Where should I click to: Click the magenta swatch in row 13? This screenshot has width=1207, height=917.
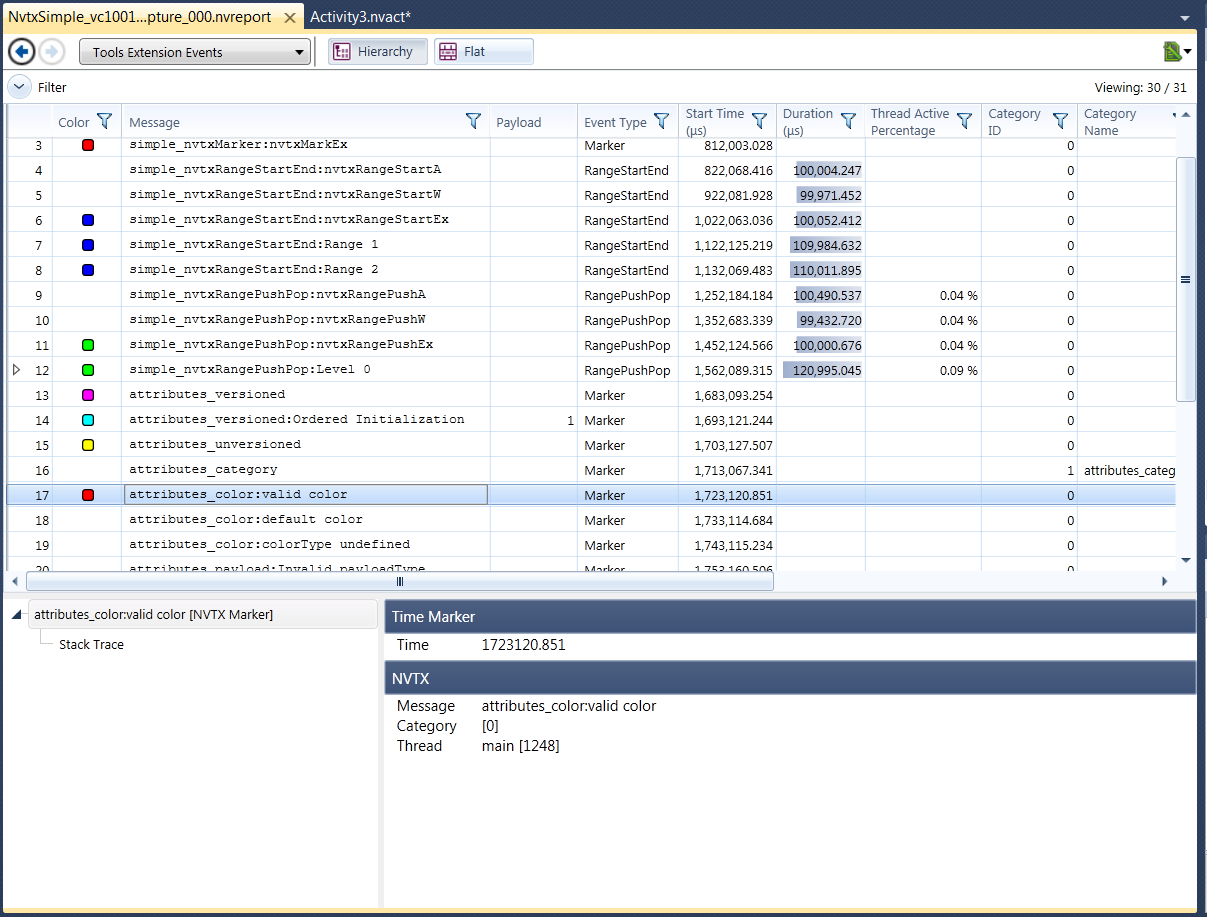click(x=88, y=395)
